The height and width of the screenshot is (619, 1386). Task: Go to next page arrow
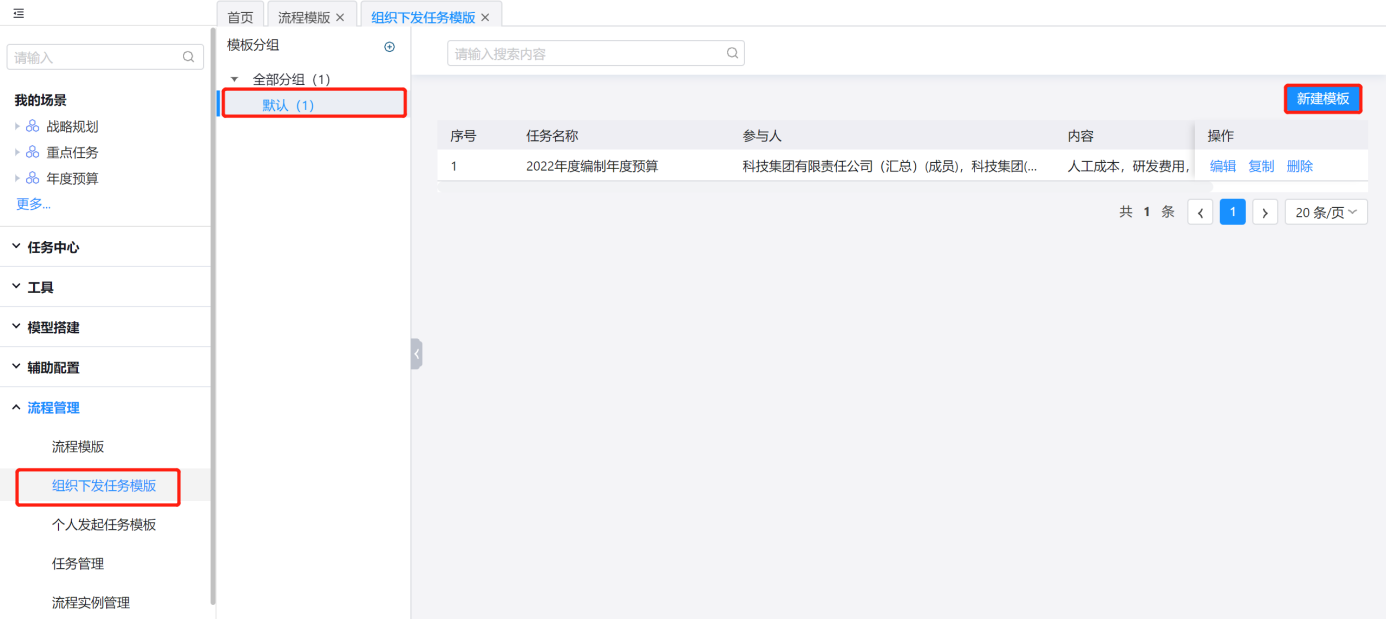[1265, 212]
